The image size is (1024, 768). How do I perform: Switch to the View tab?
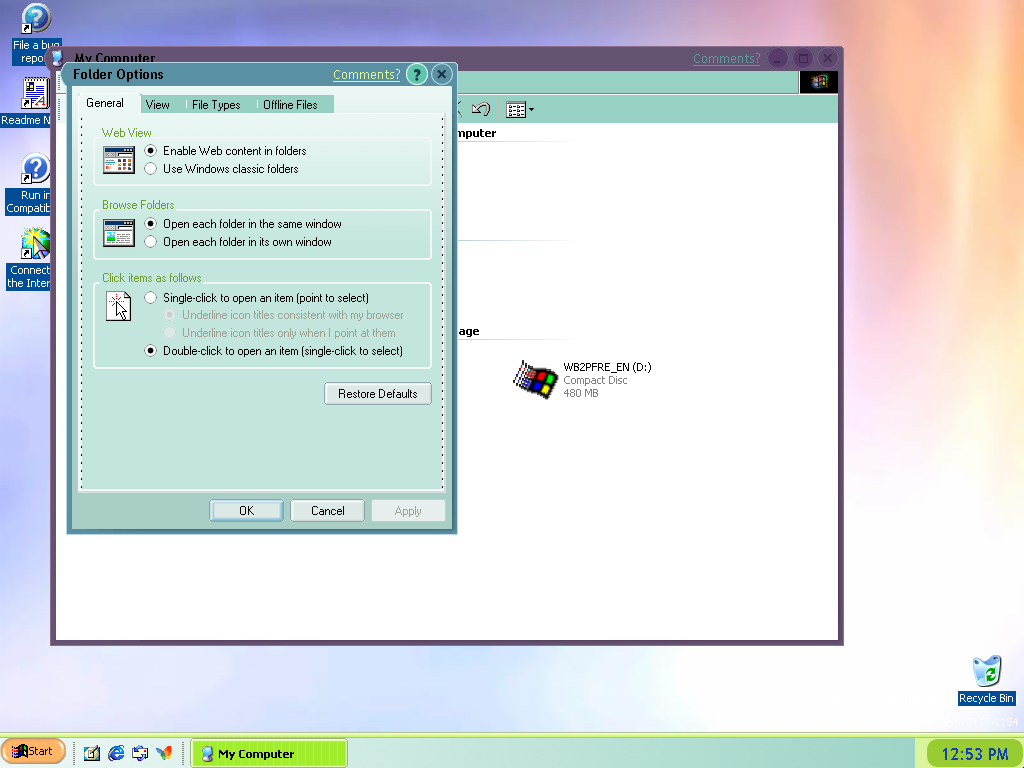[x=157, y=104]
